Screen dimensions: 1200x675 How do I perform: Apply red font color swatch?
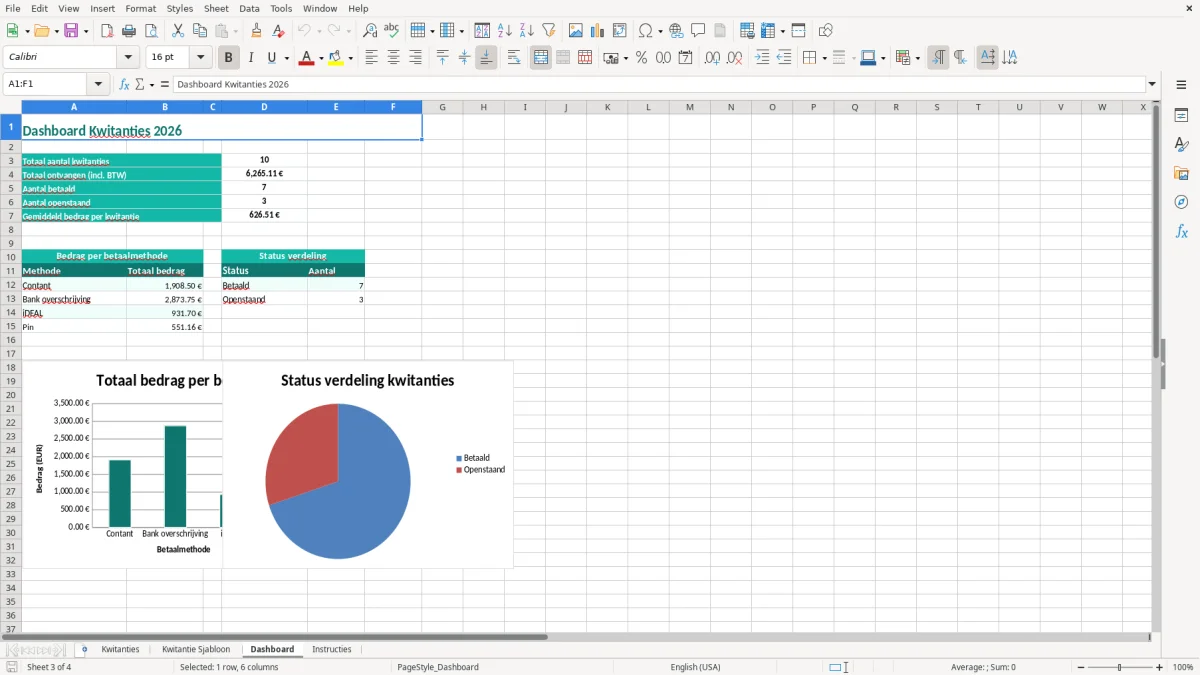click(306, 58)
